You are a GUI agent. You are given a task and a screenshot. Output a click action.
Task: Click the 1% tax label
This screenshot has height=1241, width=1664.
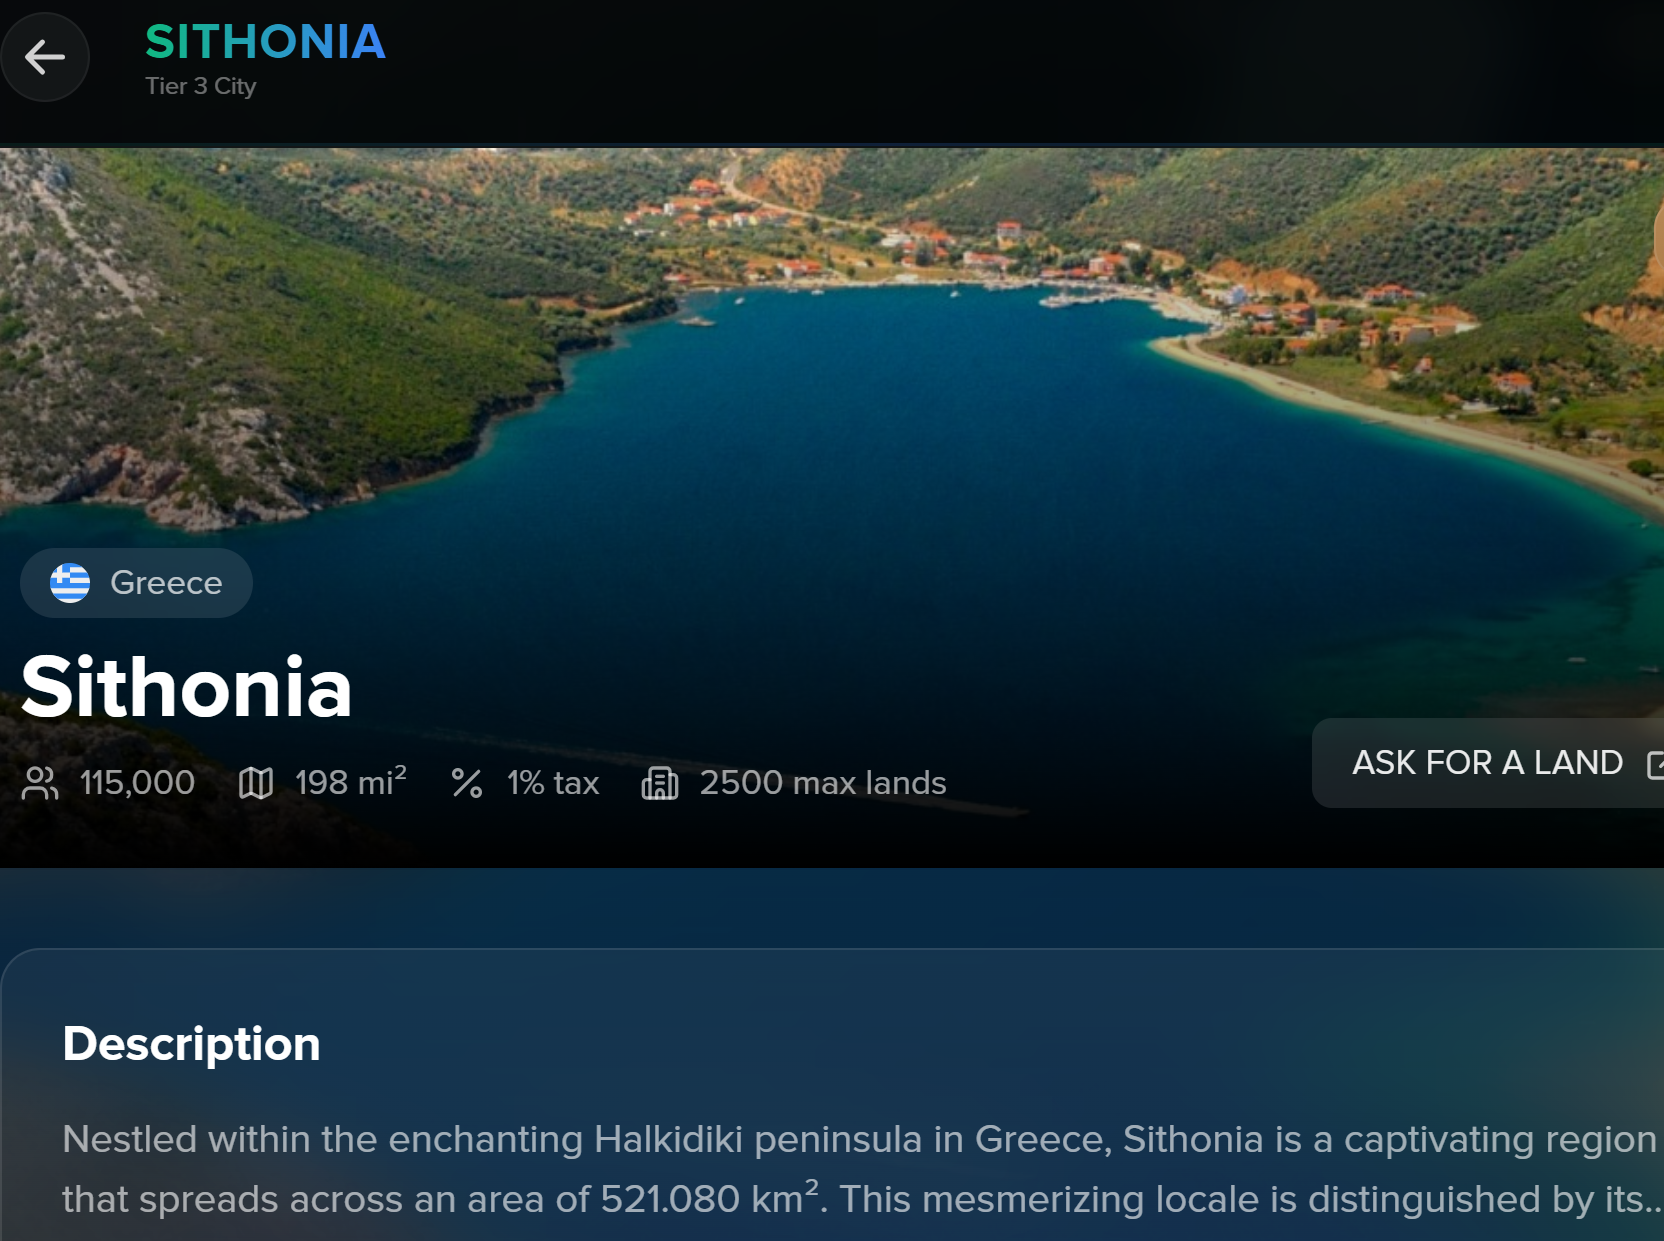click(x=553, y=783)
